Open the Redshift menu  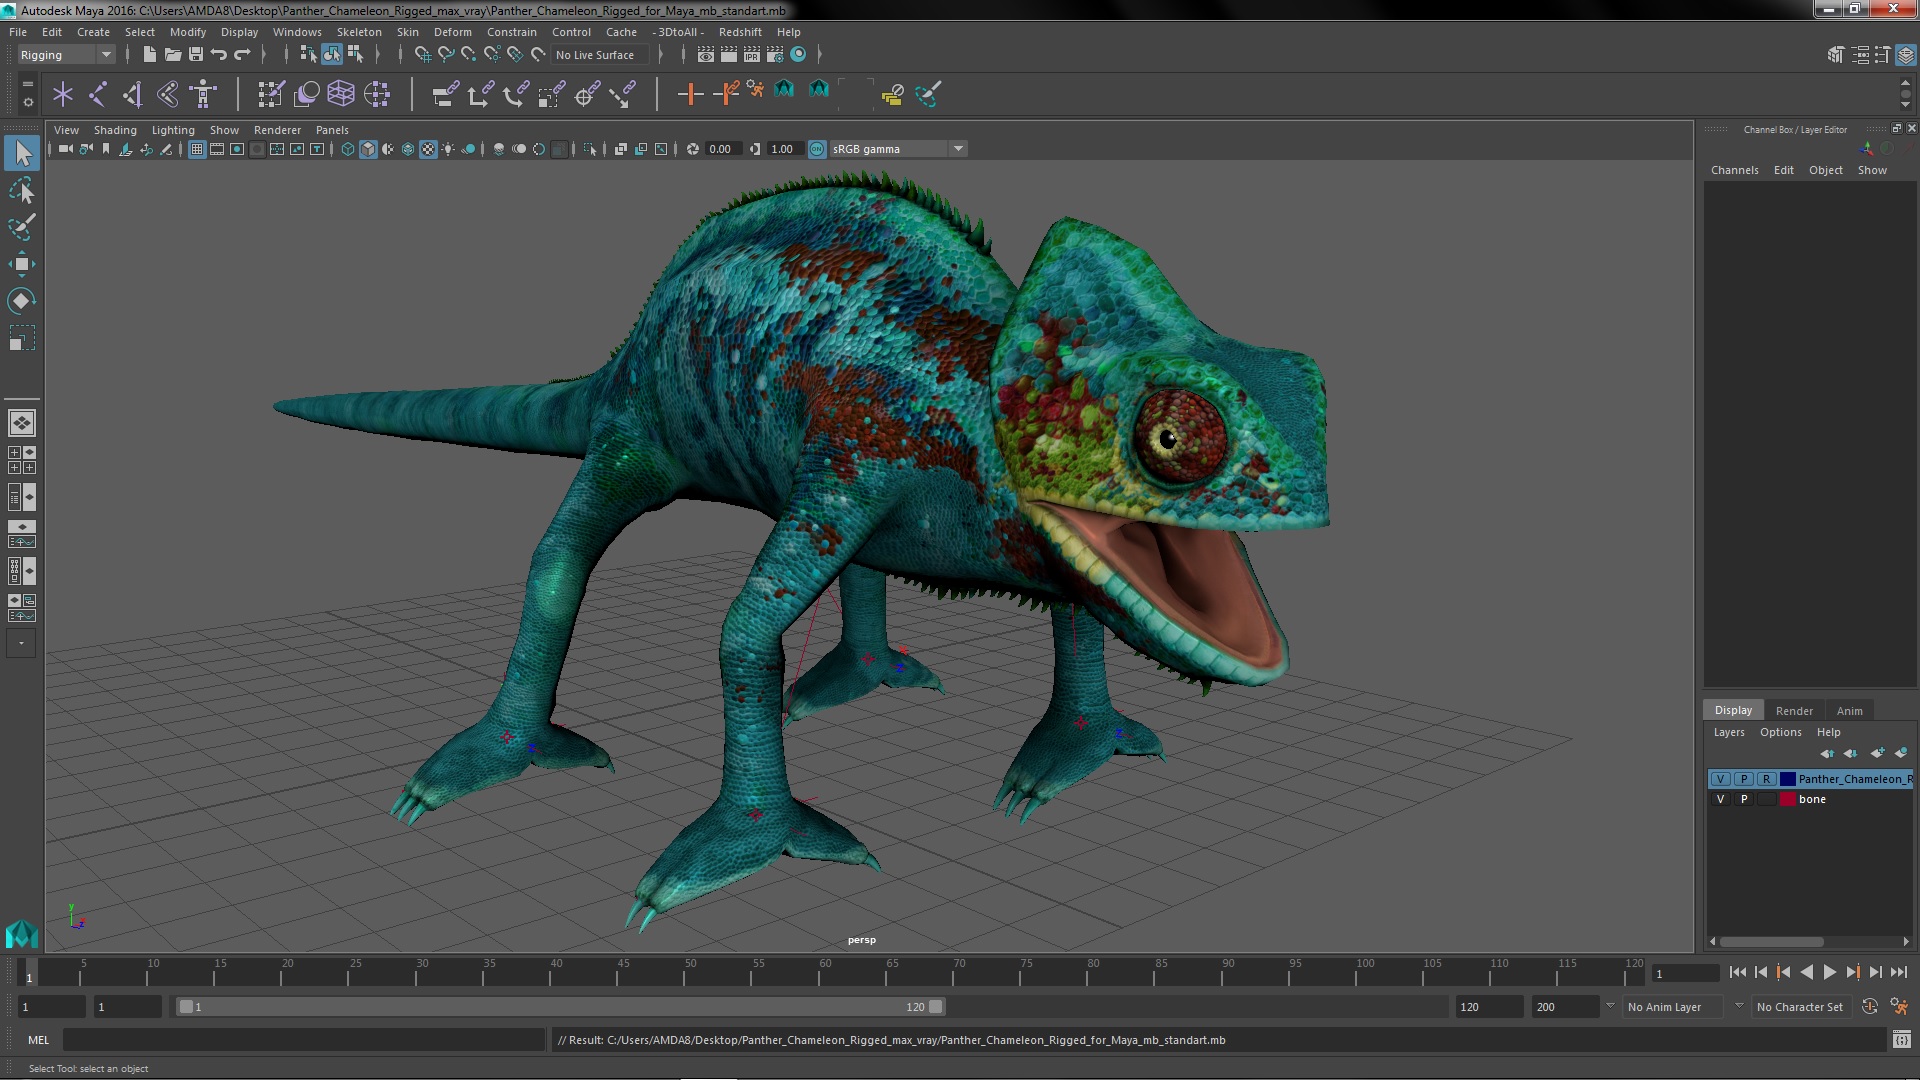pos(739,32)
